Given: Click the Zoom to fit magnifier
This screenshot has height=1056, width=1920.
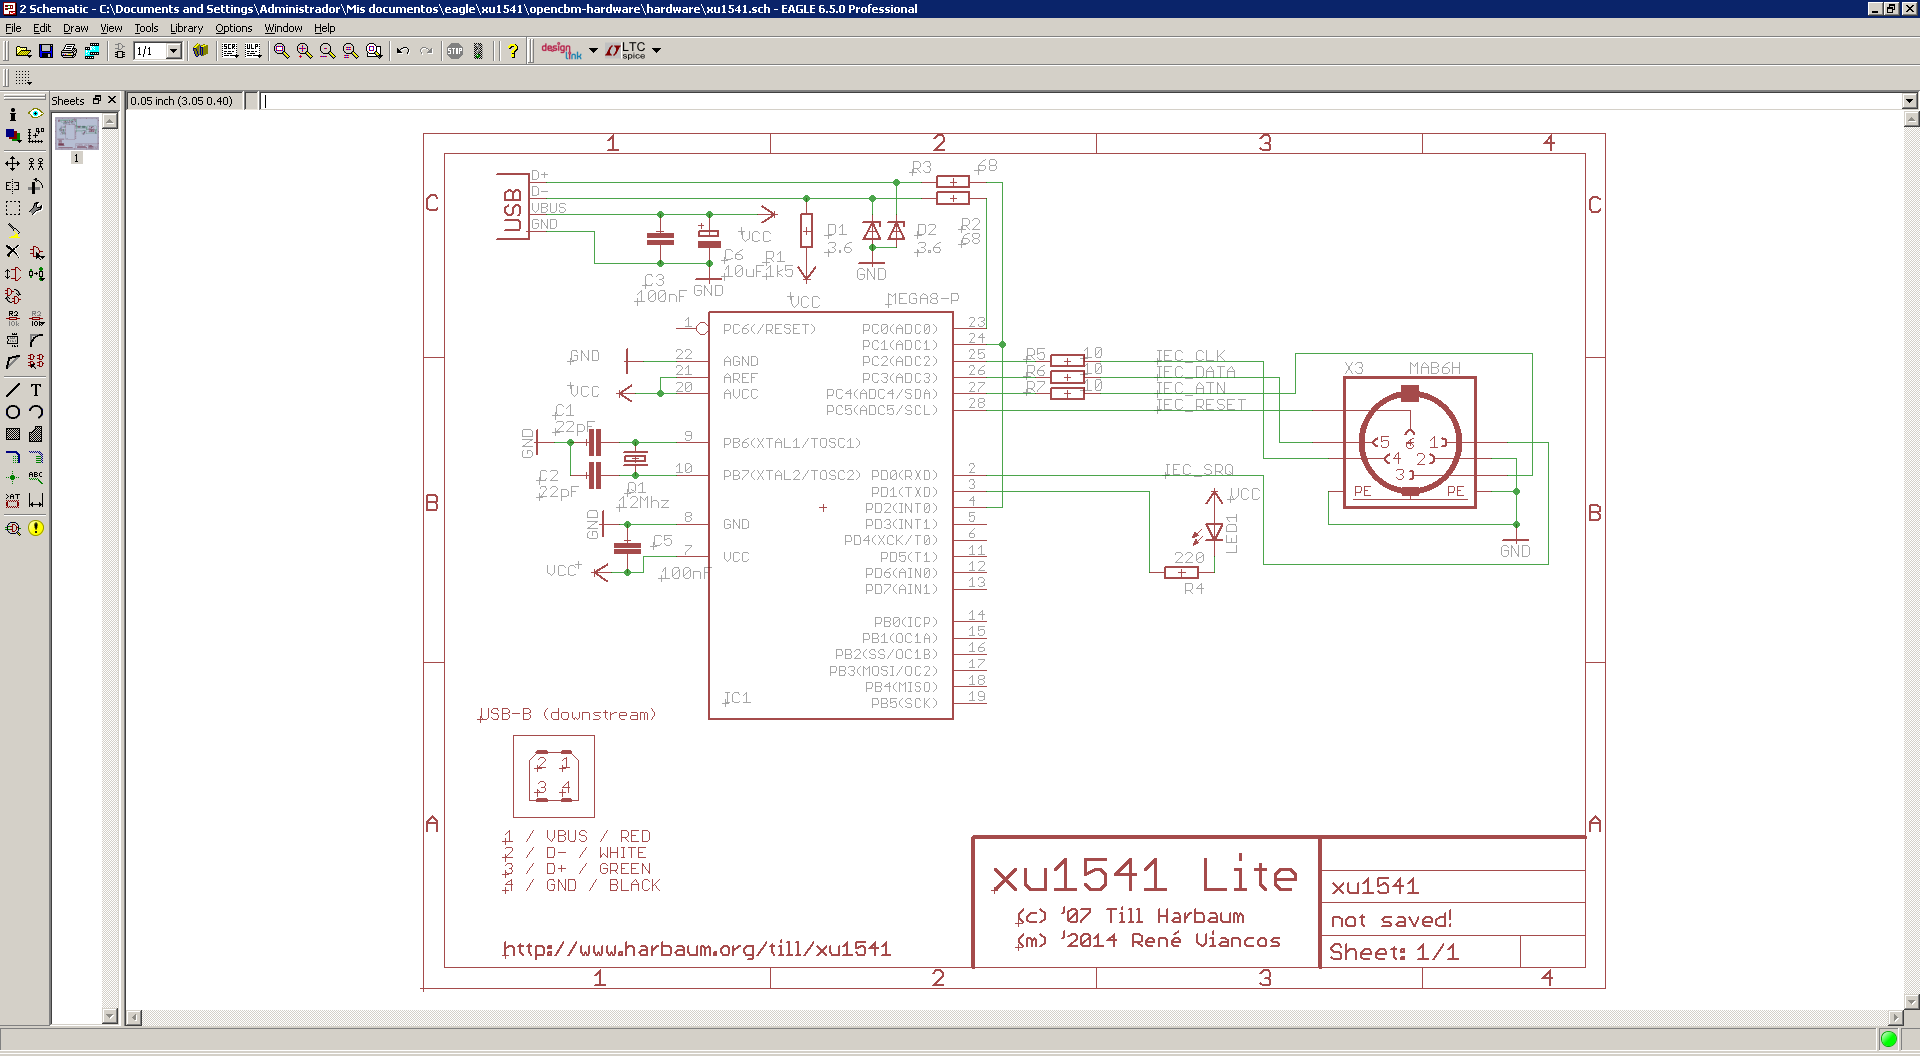Looking at the screenshot, I should pos(281,51).
